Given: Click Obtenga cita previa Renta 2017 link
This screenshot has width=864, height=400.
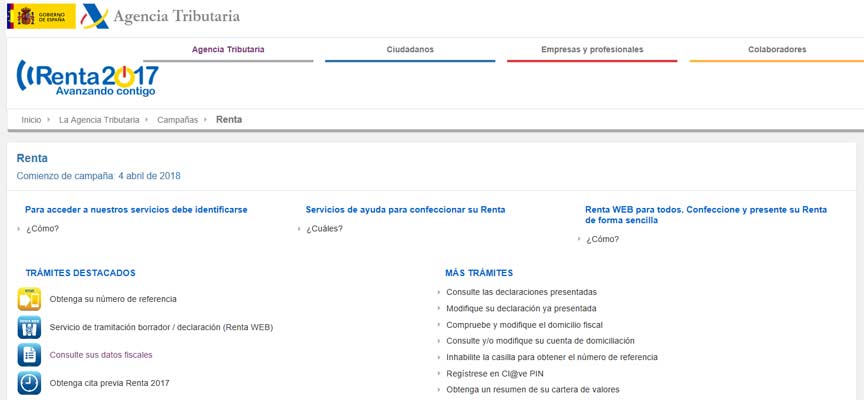Looking at the screenshot, I should click(110, 383).
